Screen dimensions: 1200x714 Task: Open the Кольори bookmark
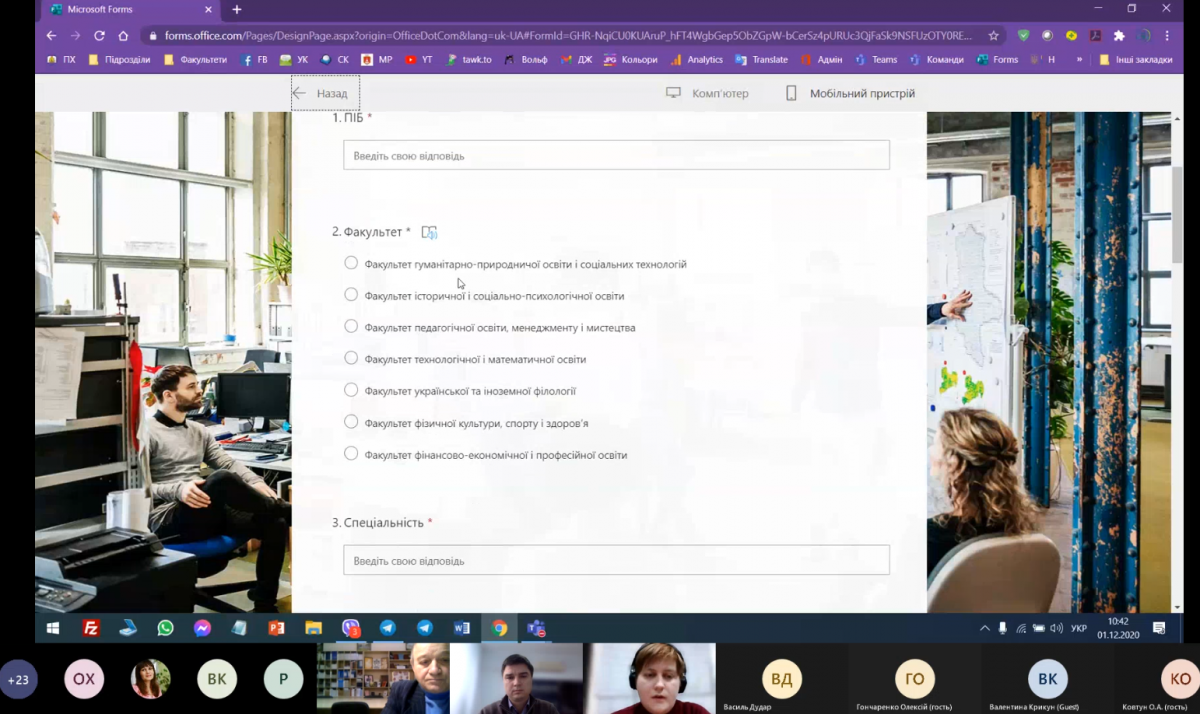[630, 60]
